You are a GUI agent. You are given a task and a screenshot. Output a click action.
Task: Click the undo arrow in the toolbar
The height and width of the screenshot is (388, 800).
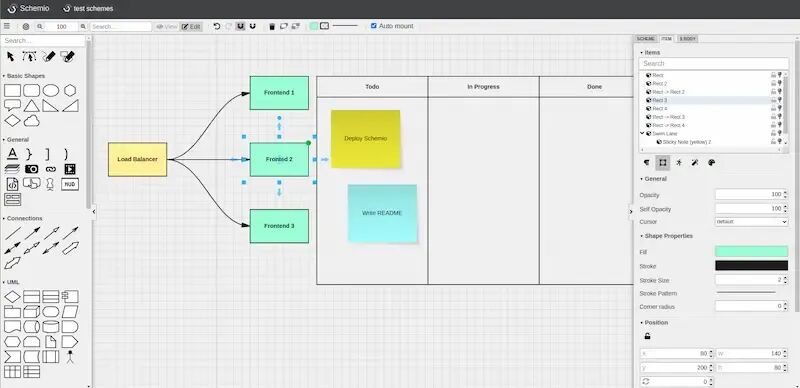[x=217, y=26]
